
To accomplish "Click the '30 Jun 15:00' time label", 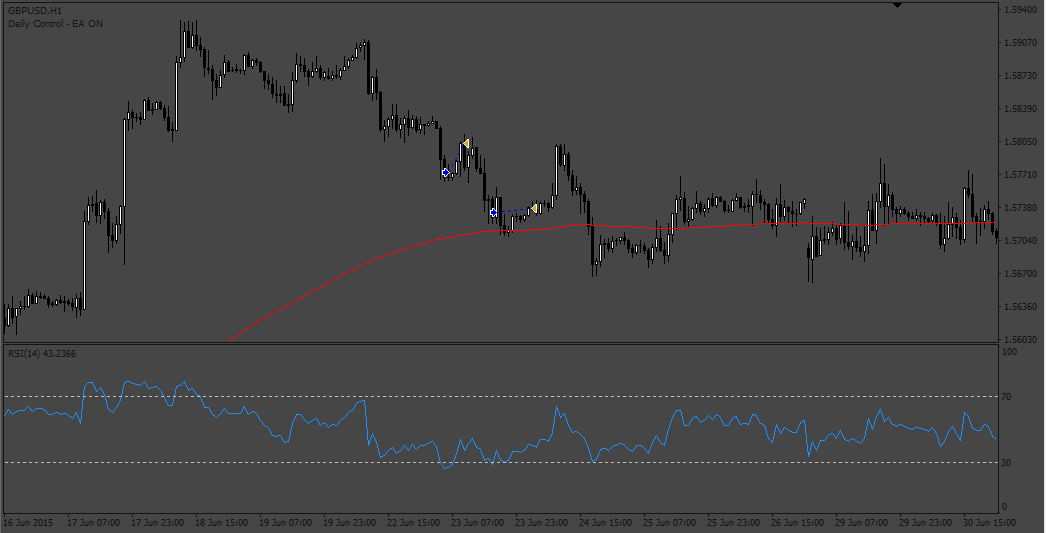I will click(x=990, y=523).
